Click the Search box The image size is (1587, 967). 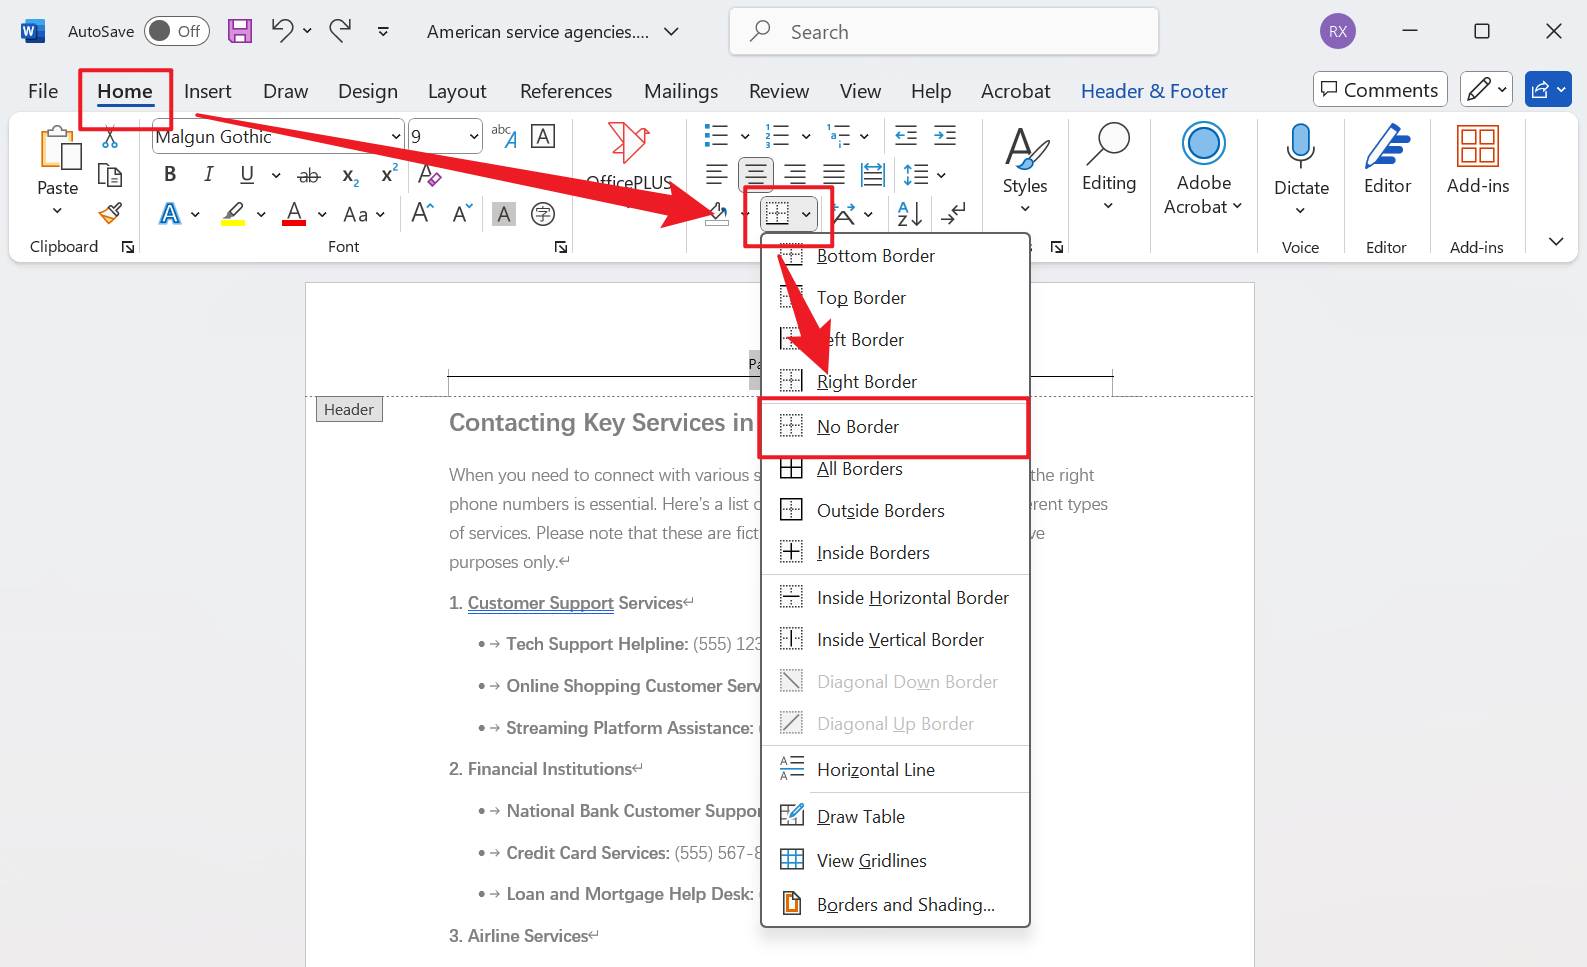click(944, 32)
